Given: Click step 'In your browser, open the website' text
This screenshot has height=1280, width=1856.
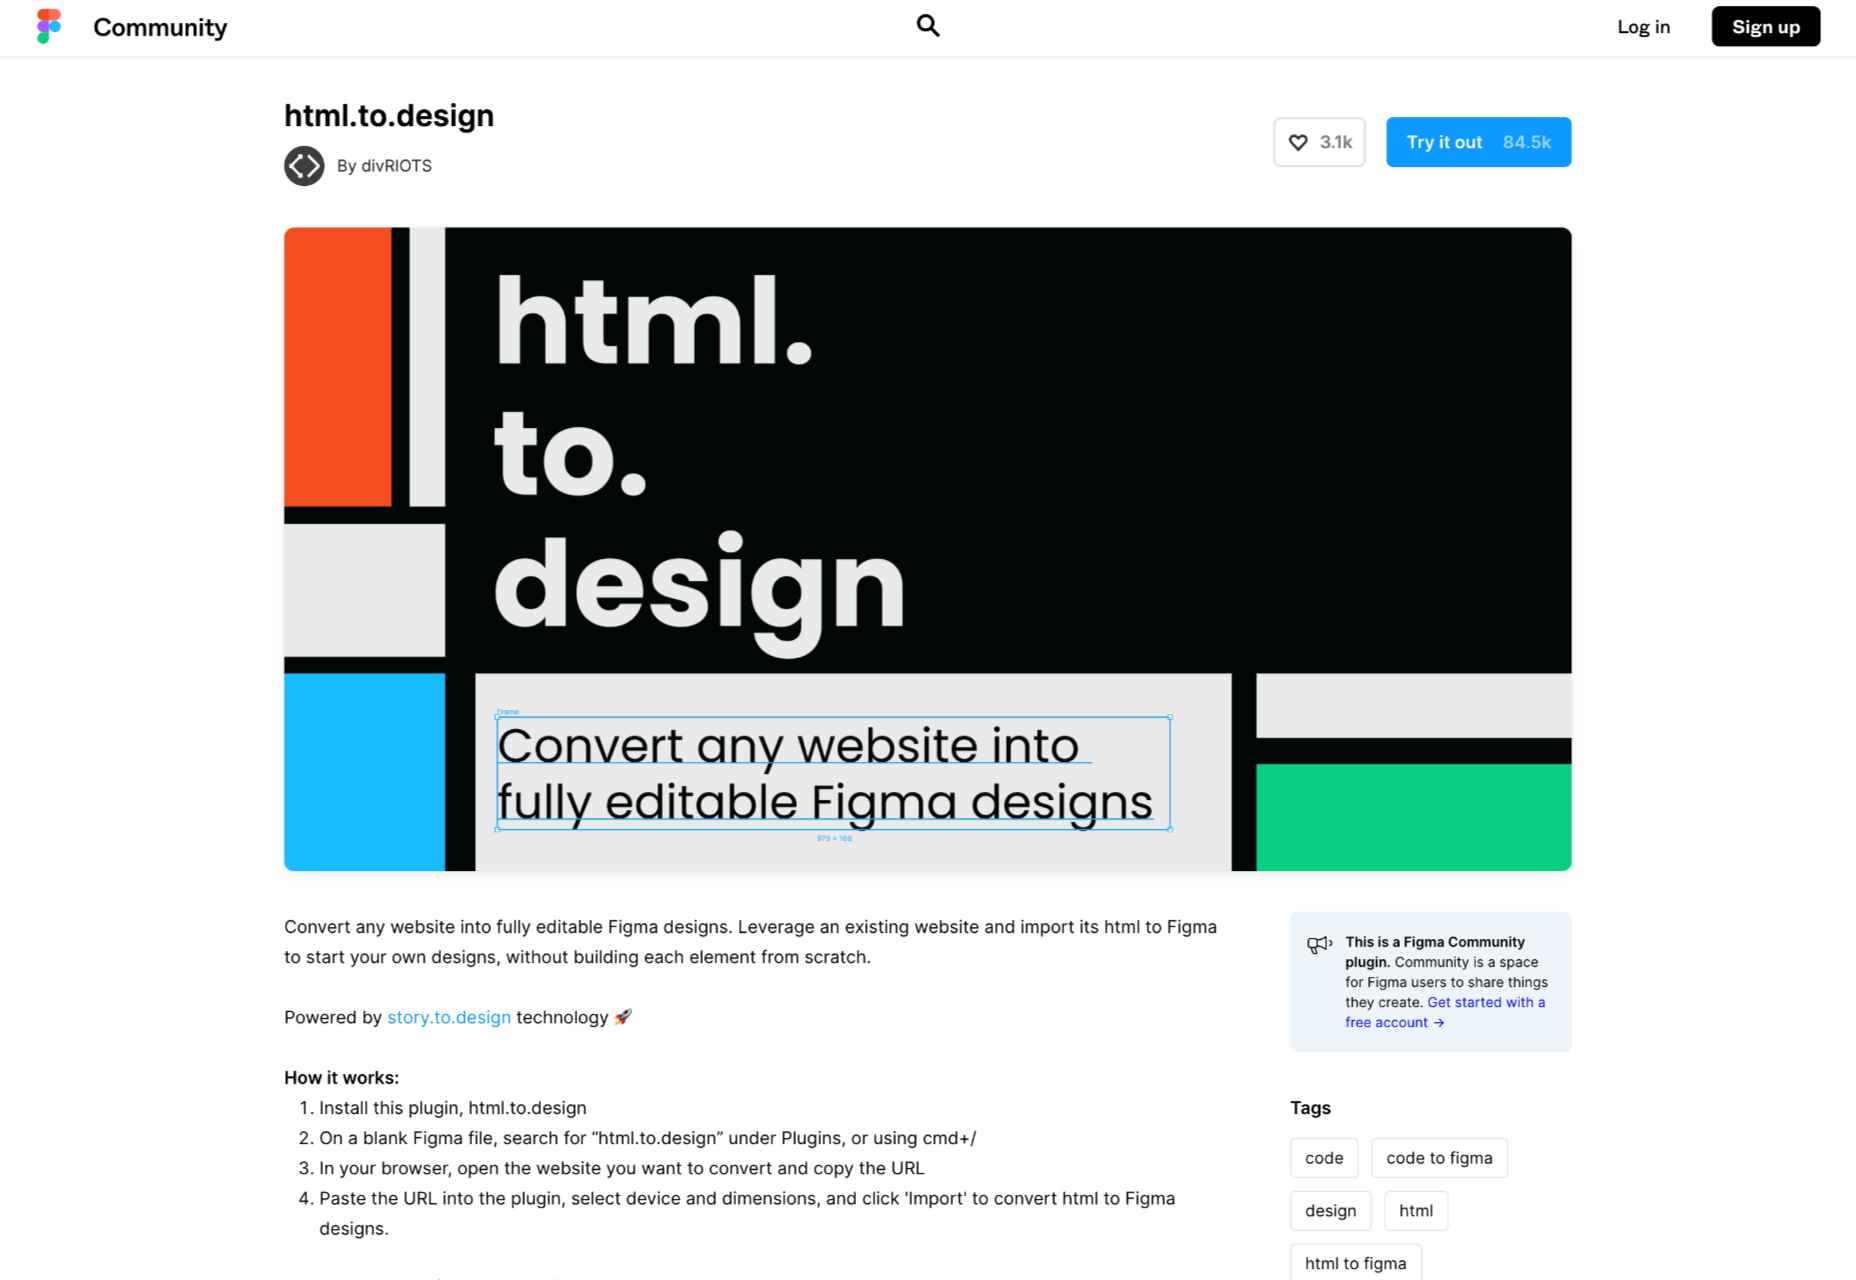Looking at the screenshot, I should click(x=622, y=1168).
